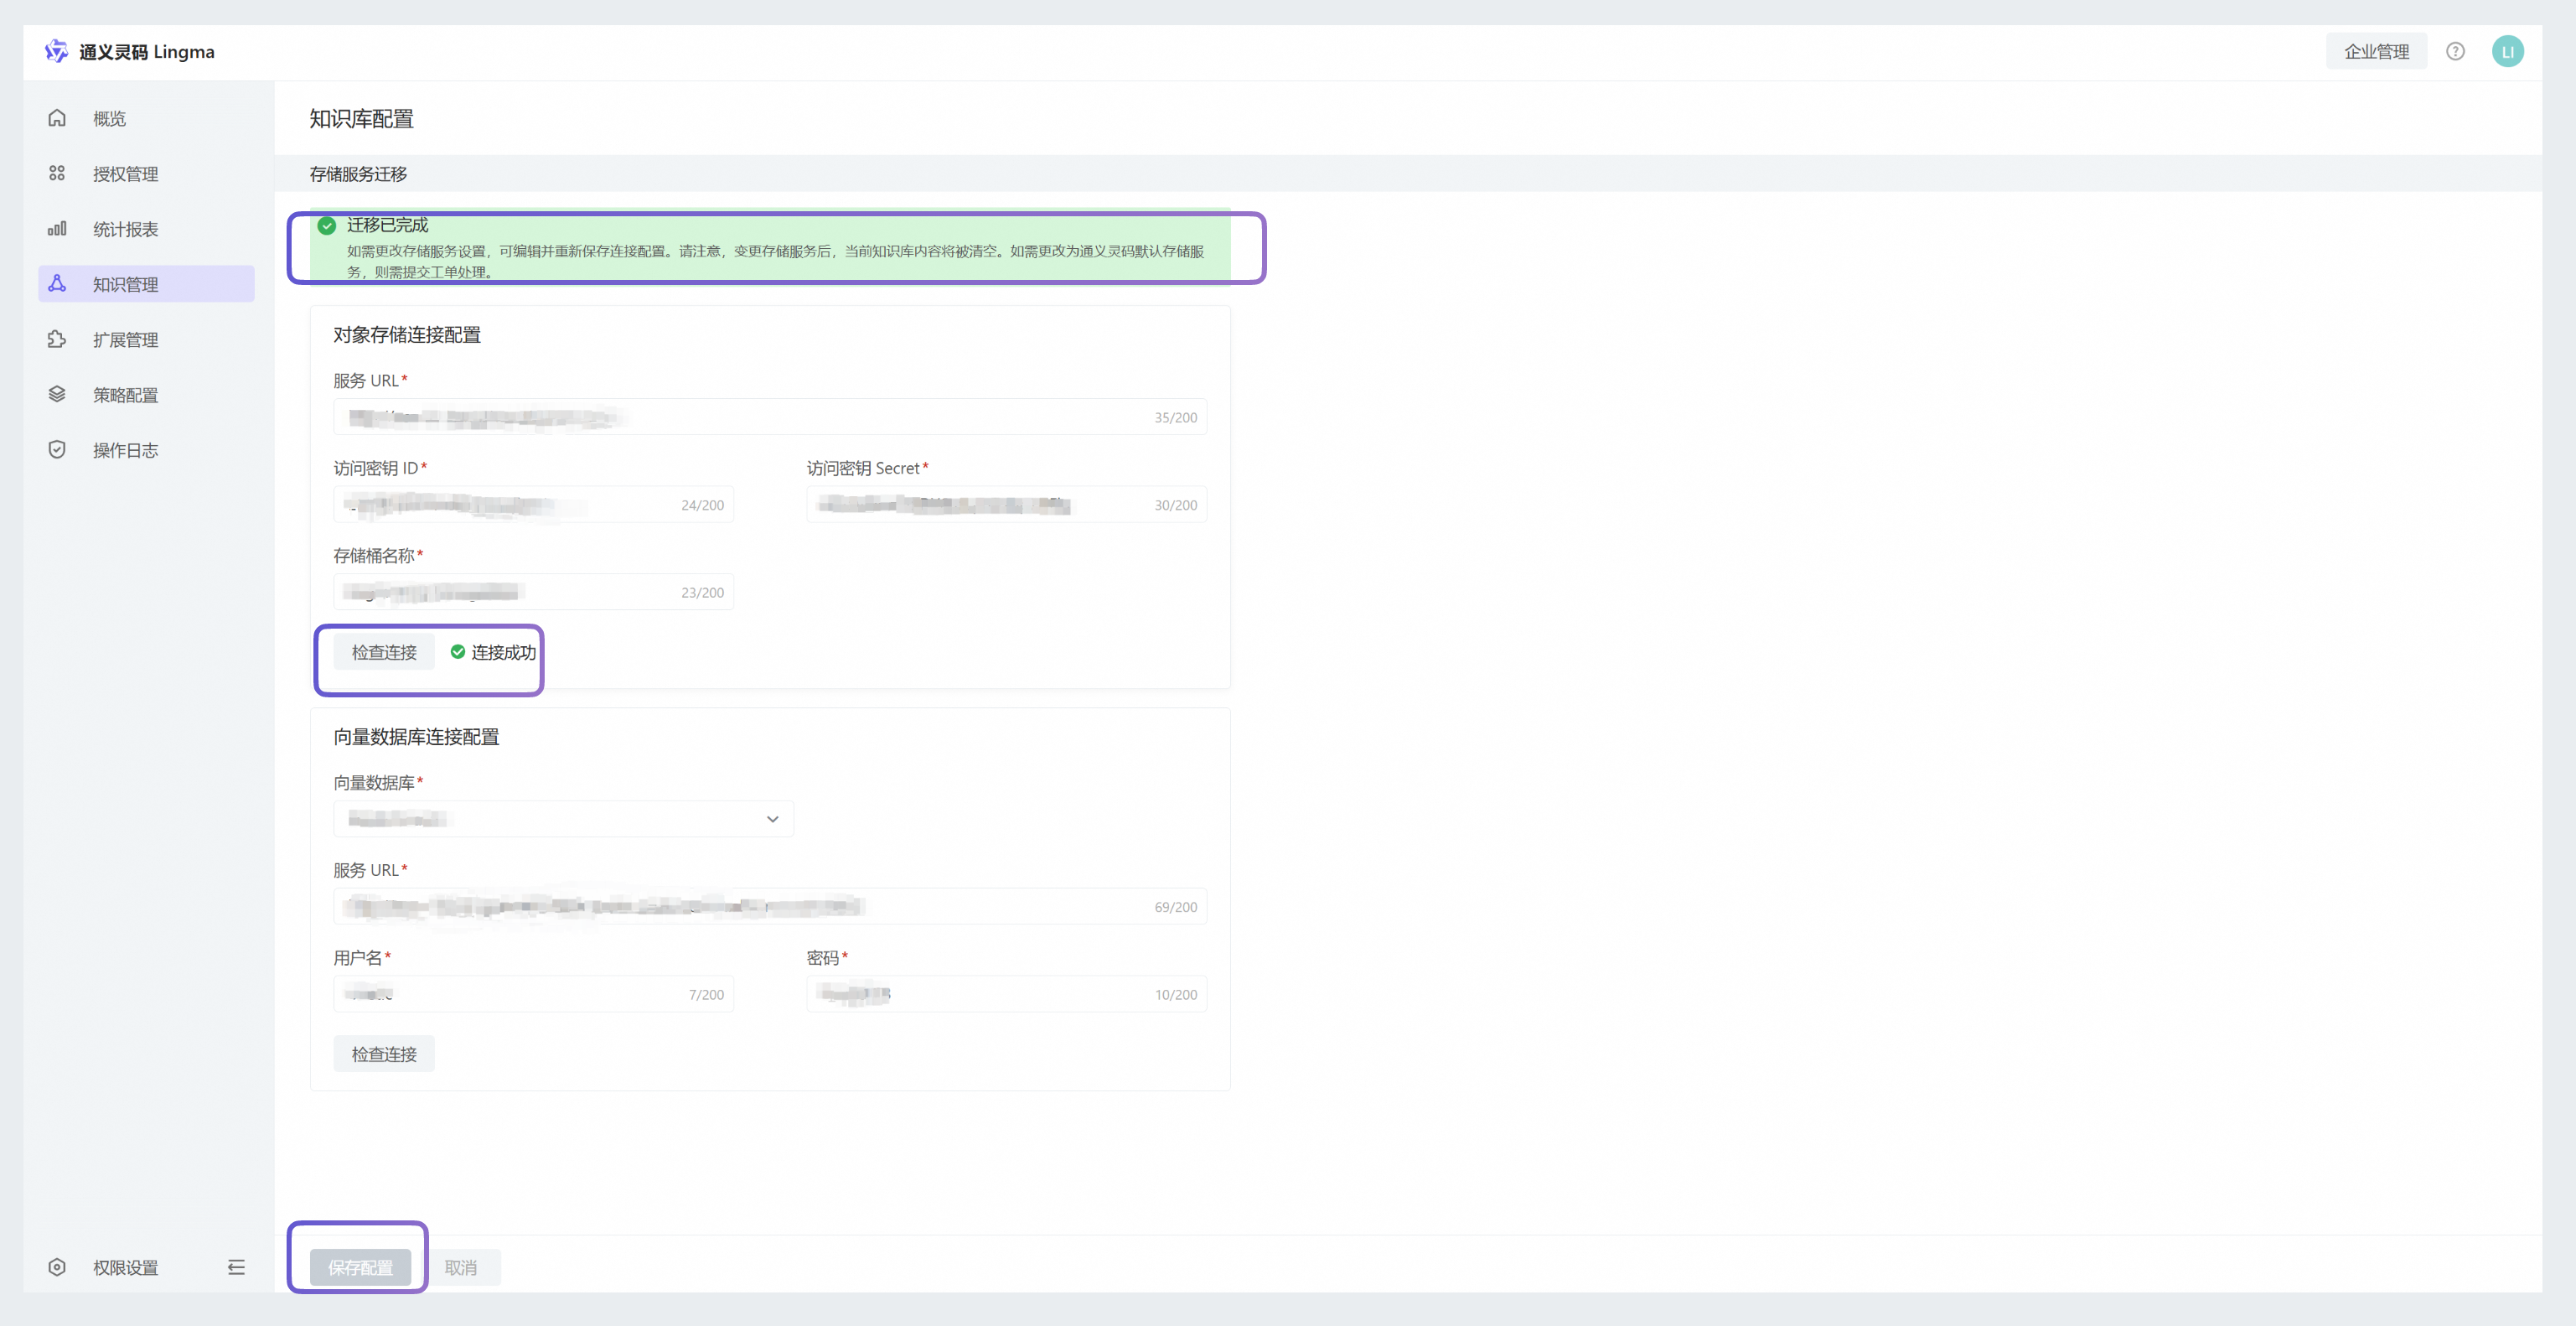This screenshot has height=1326, width=2576.
Task: Click the 对象存储连接配置 heading
Action: point(407,335)
